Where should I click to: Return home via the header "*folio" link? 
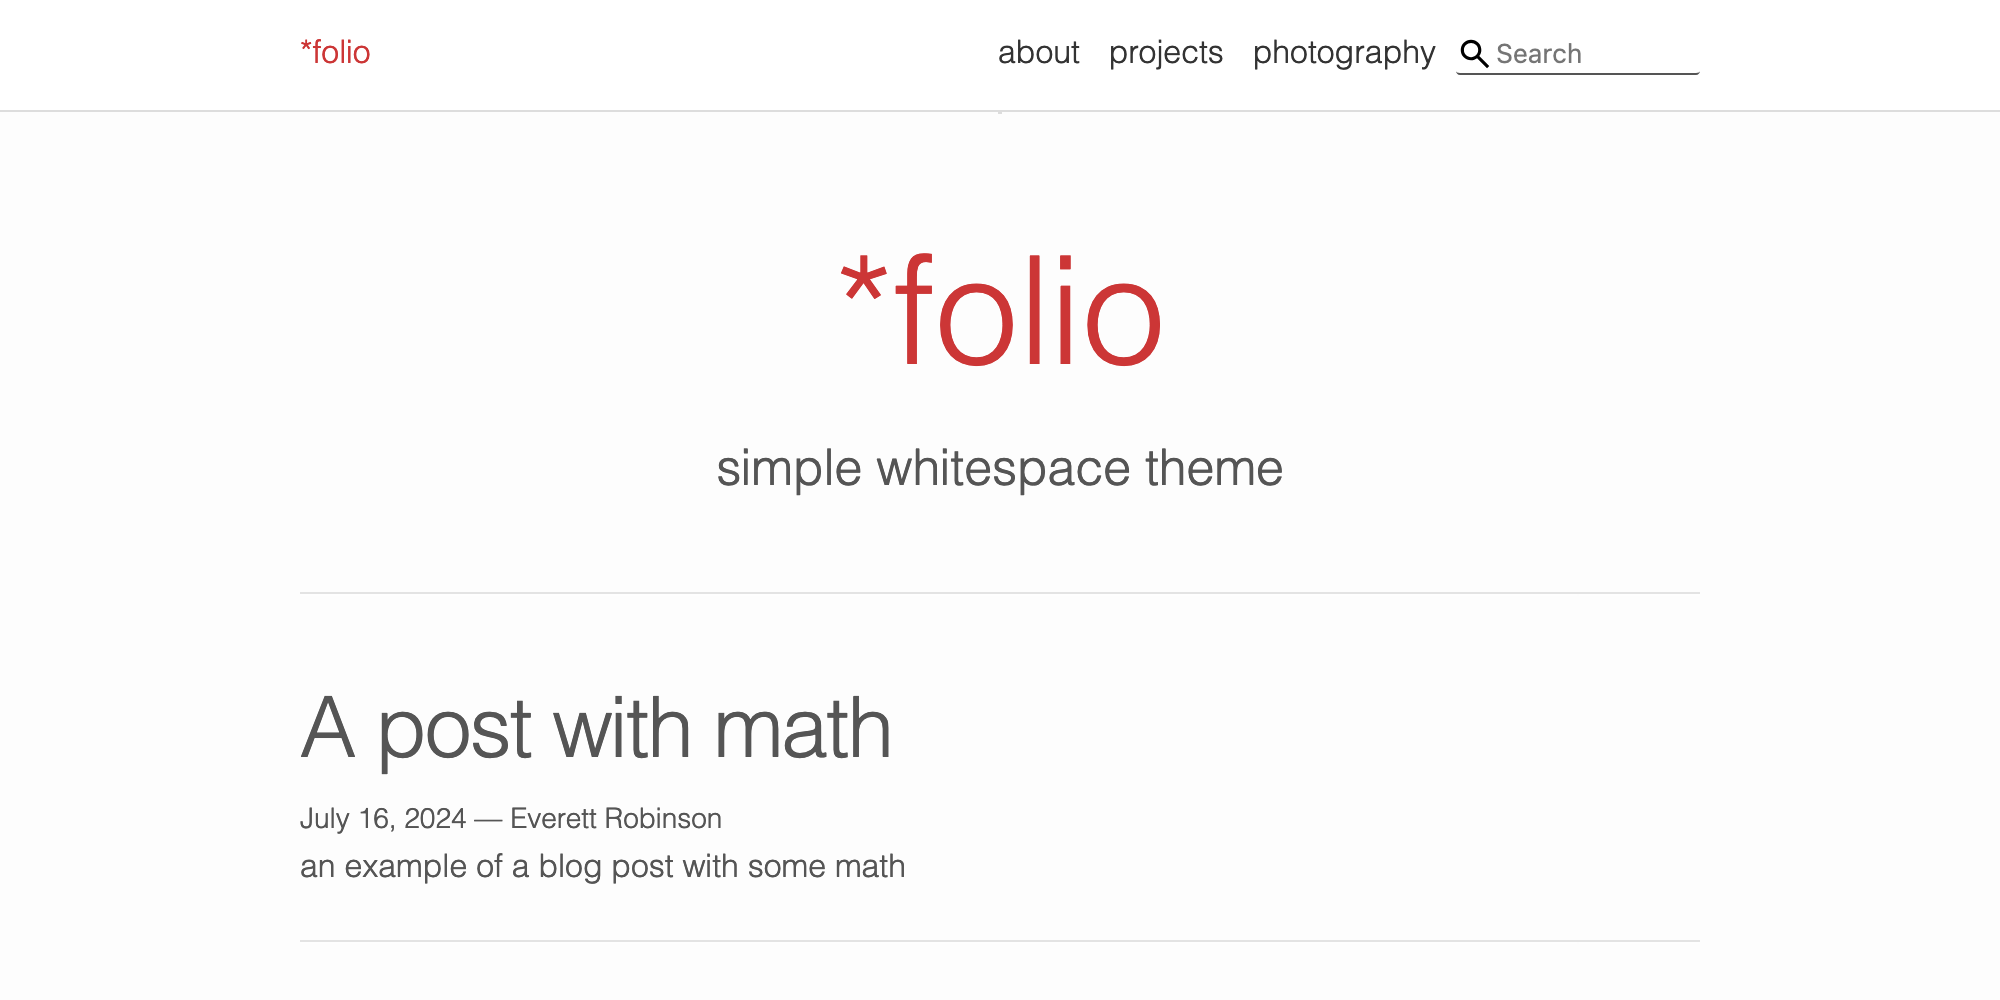pos(335,52)
